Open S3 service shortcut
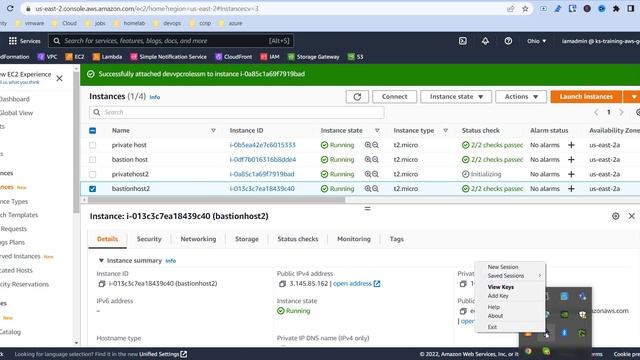 click(x=355, y=57)
